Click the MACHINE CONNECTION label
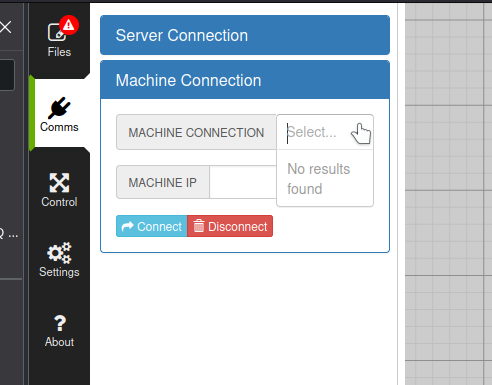 pyautogui.click(x=196, y=132)
